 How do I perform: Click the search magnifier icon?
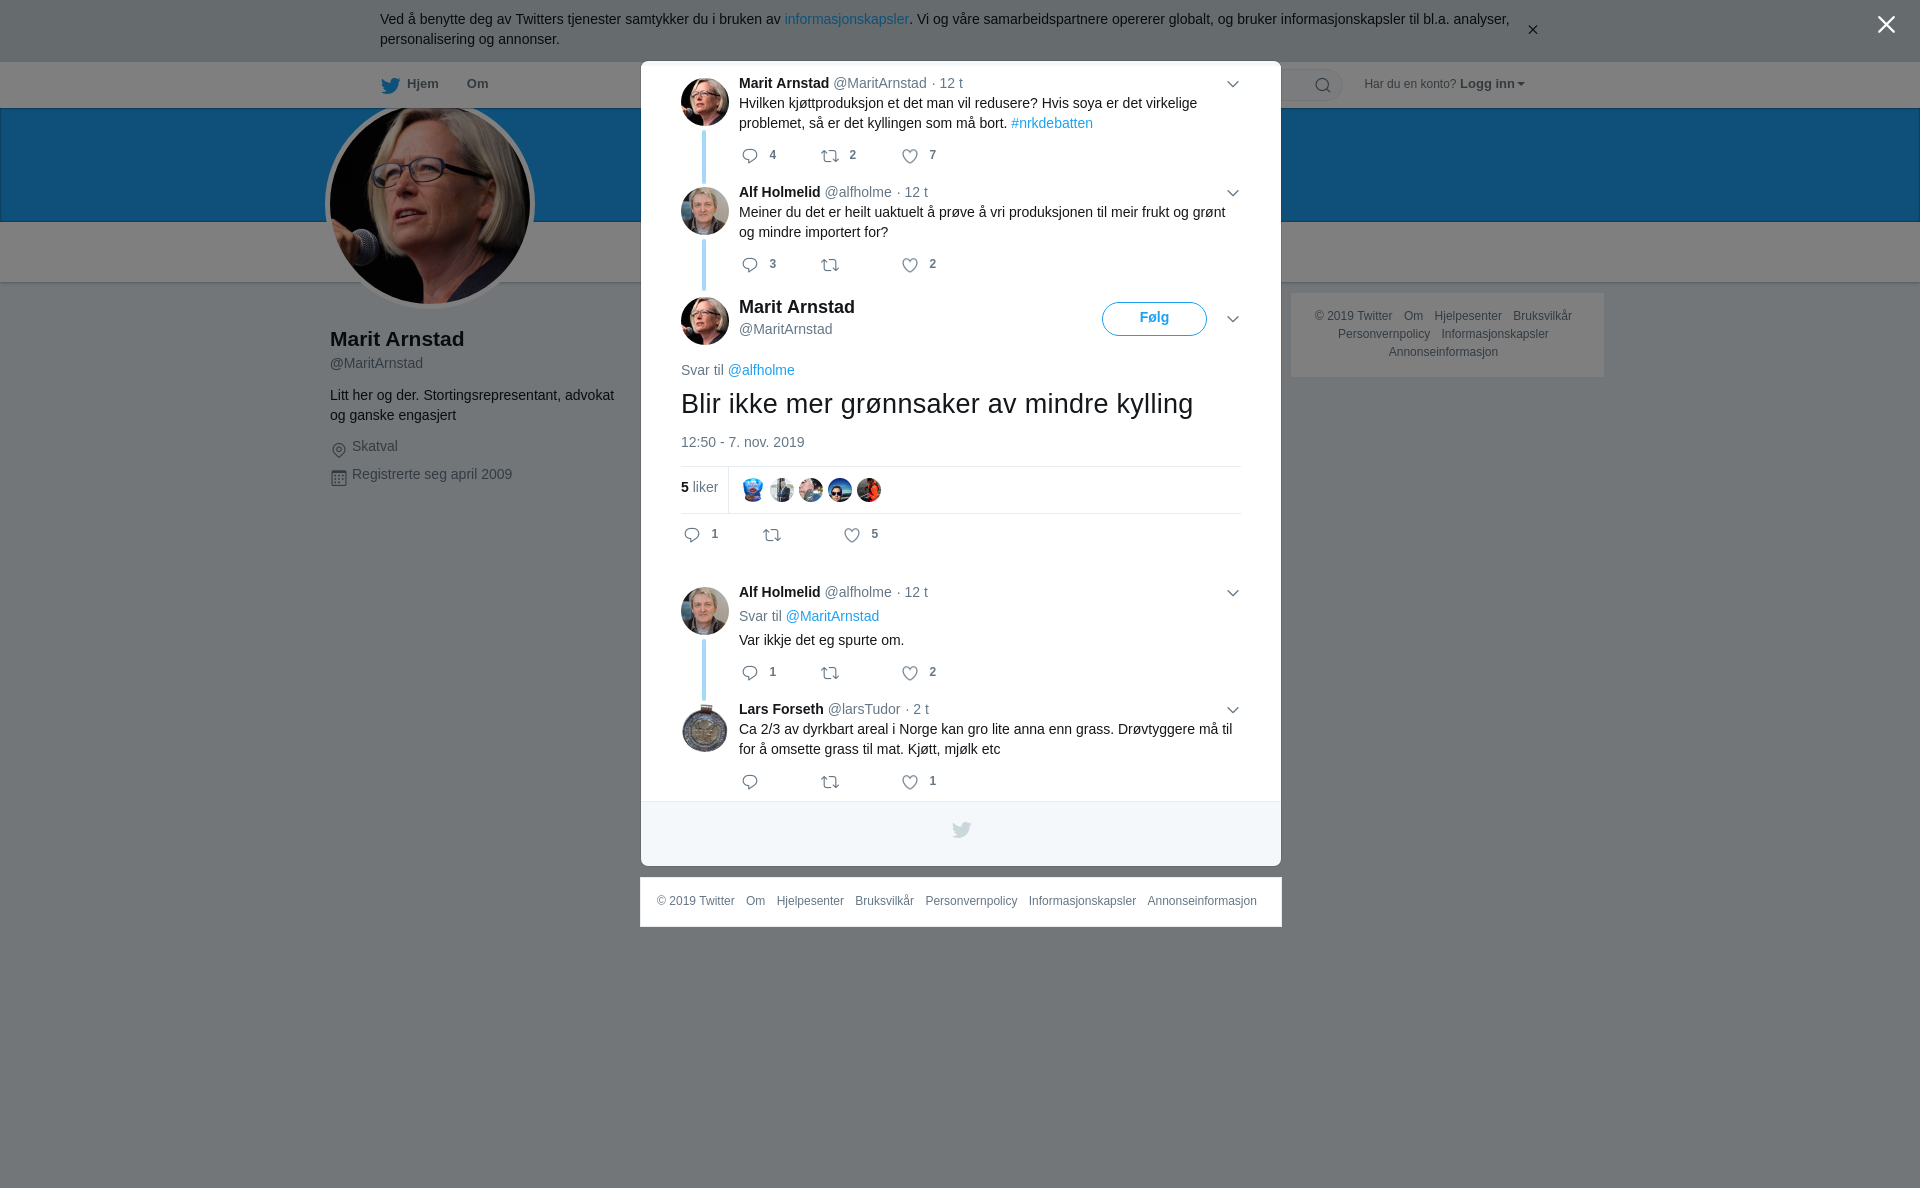click(x=1323, y=85)
